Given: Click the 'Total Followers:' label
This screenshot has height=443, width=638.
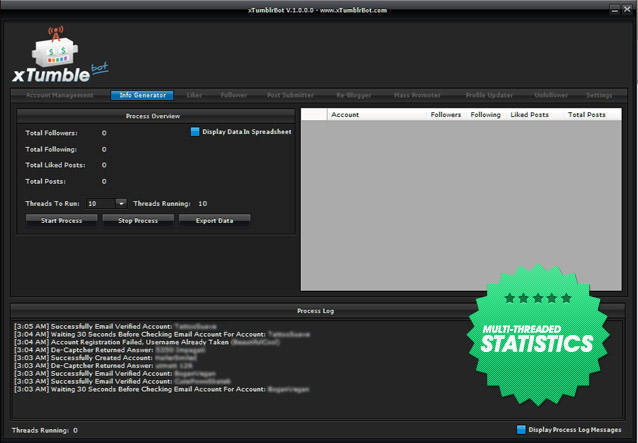Looking at the screenshot, I should 51,133.
